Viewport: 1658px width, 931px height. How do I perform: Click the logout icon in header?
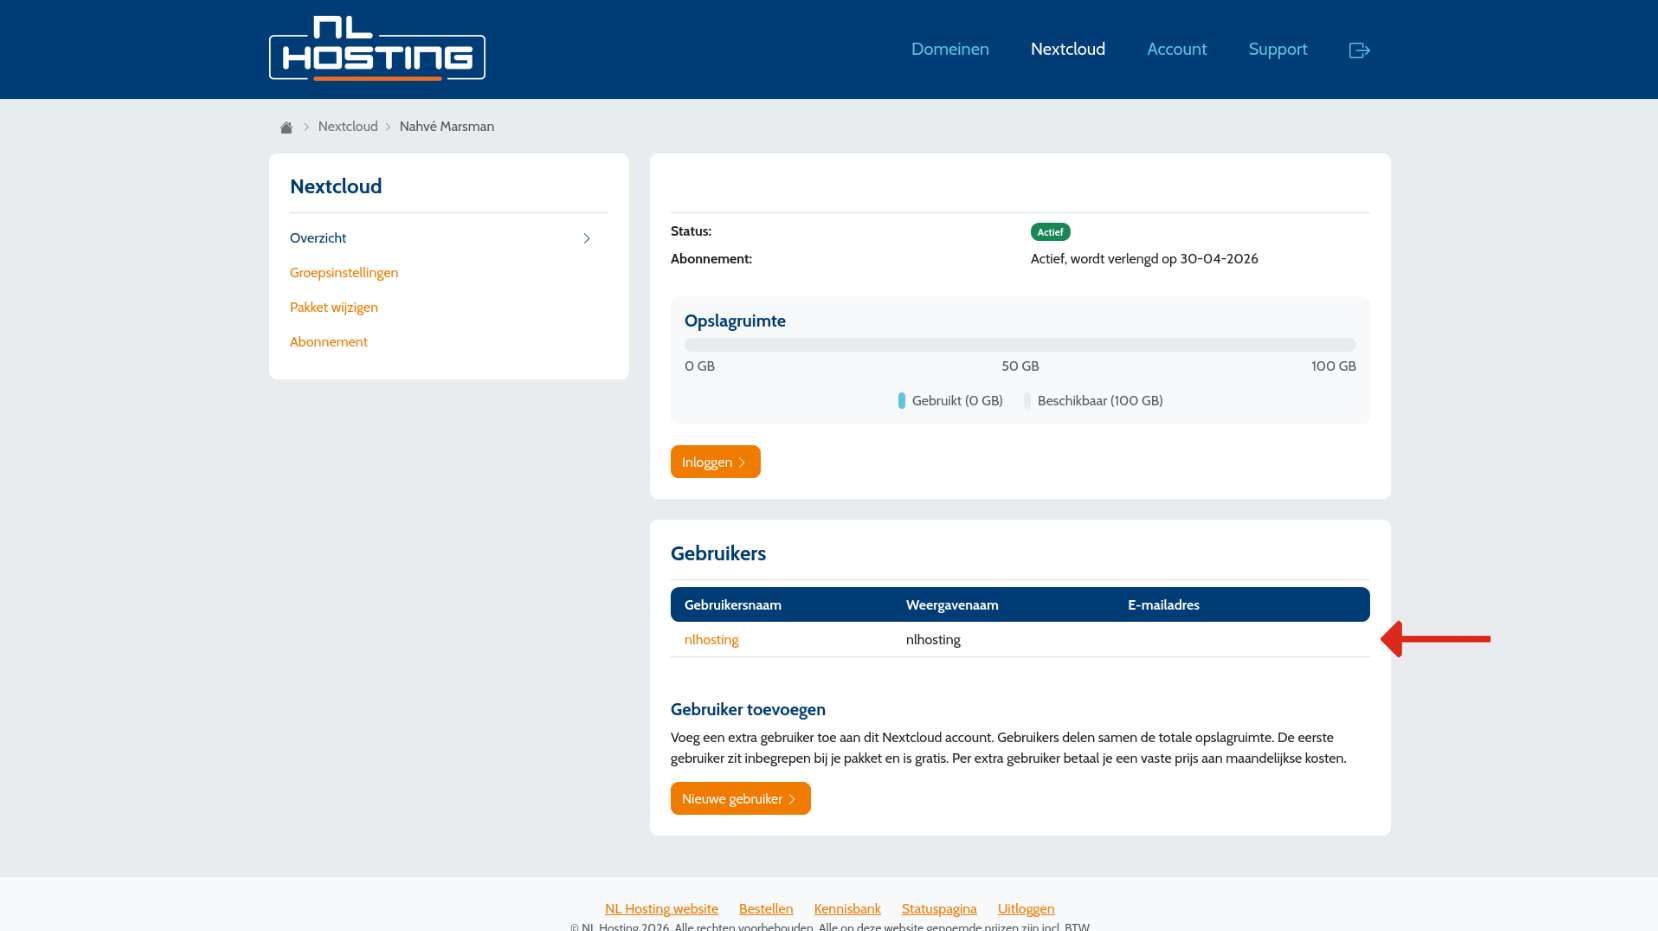tap(1359, 50)
